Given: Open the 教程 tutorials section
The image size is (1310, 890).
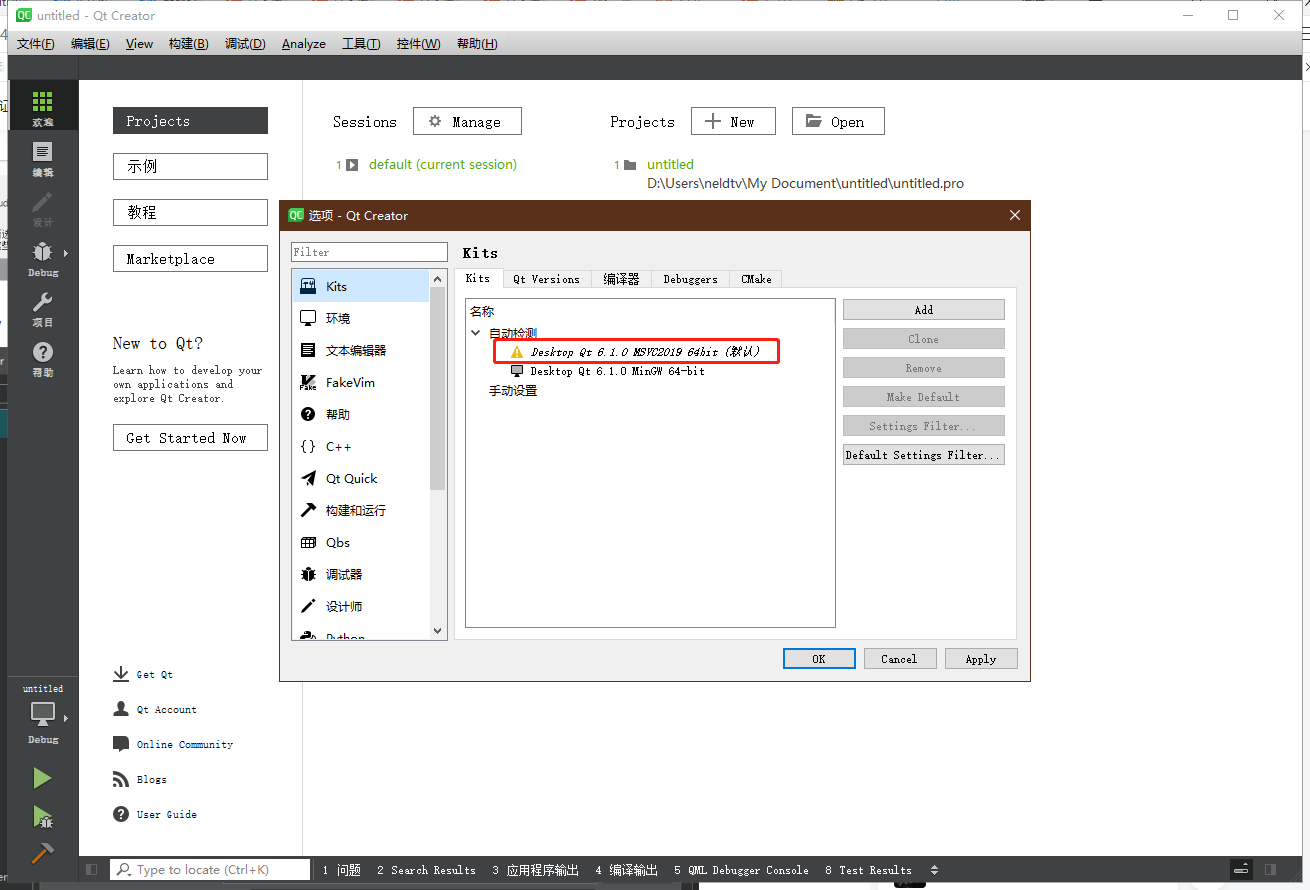Looking at the screenshot, I should coord(190,212).
